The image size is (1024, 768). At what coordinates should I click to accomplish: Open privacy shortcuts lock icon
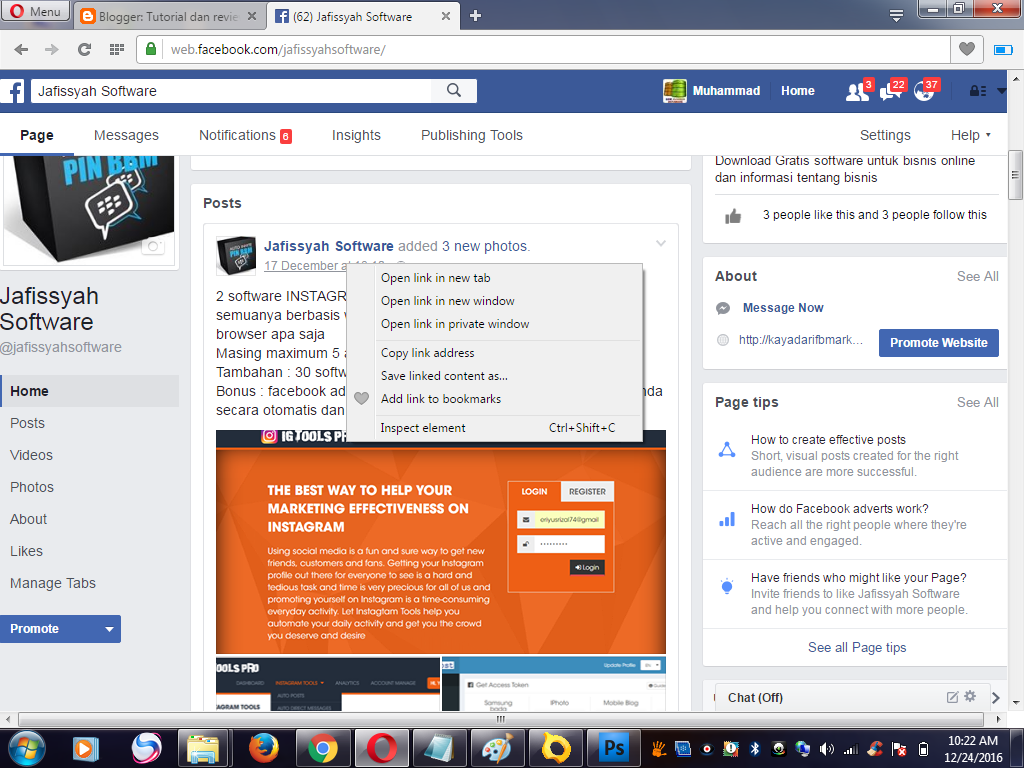[978, 91]
